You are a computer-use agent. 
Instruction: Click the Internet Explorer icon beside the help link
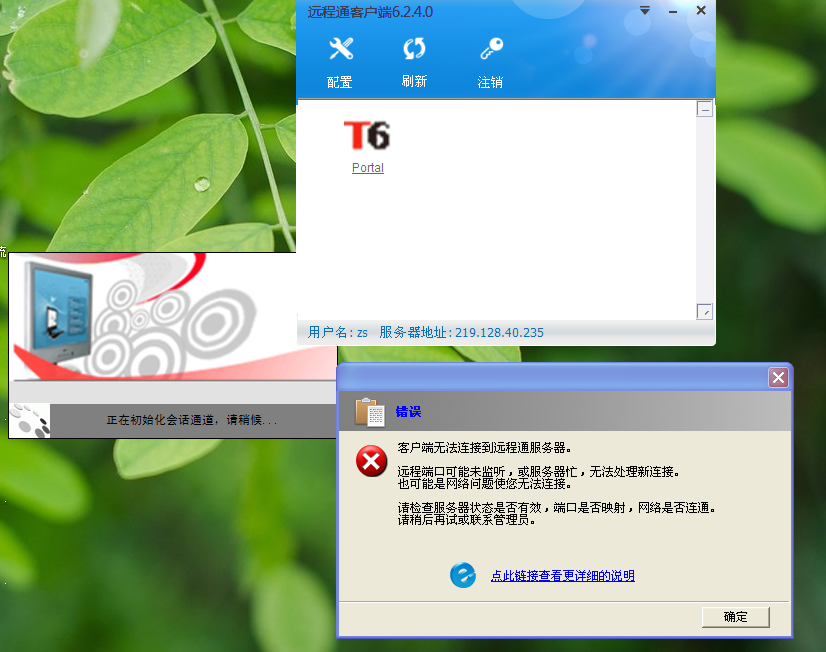tap(463, 575)
